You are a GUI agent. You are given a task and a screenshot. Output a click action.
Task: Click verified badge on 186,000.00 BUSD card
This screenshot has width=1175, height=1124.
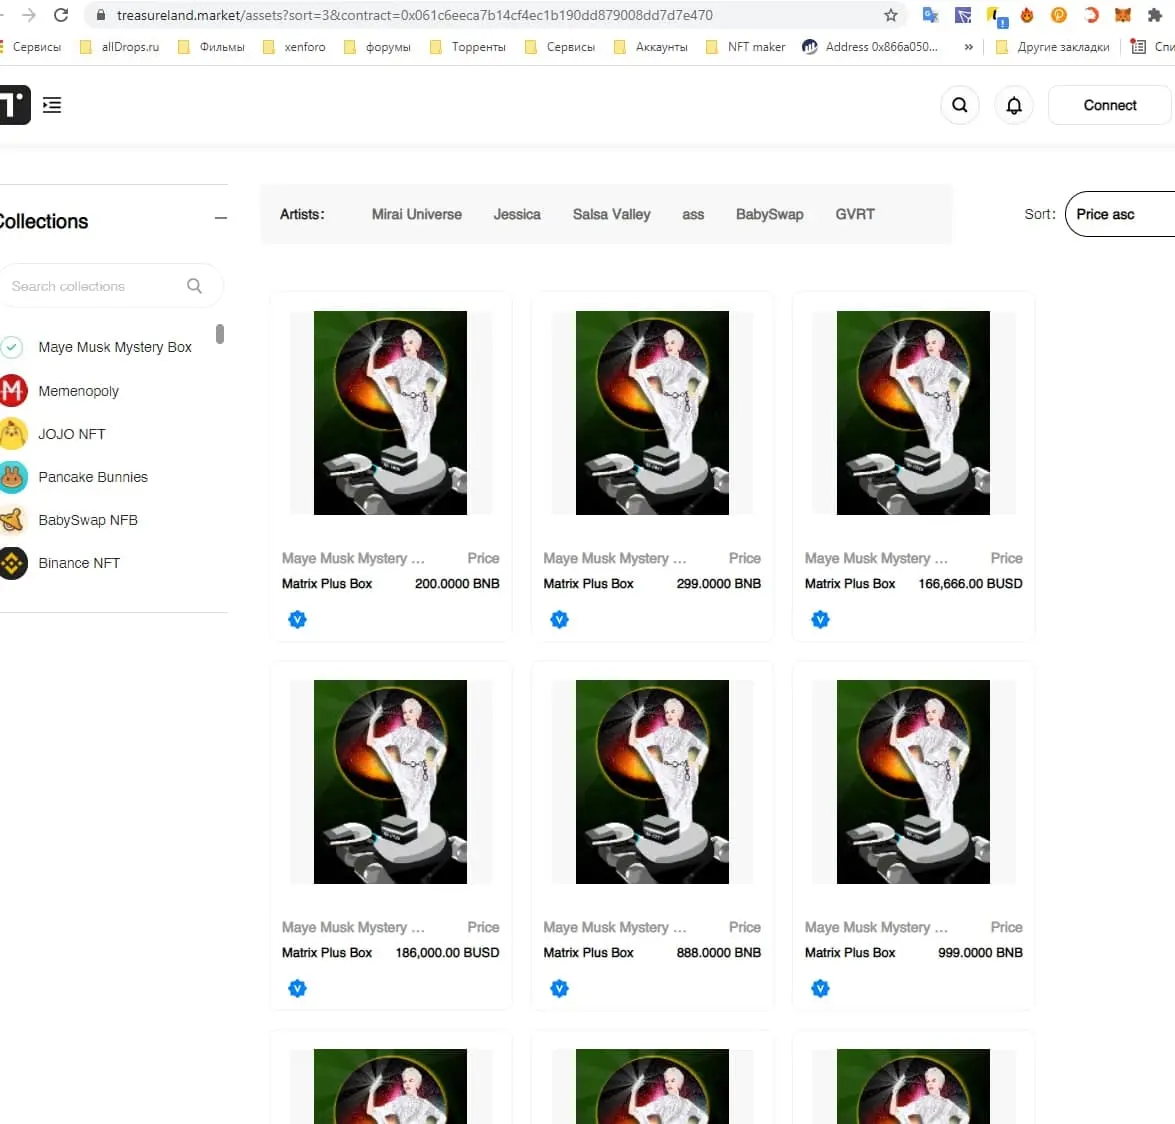tap(297, 988)
